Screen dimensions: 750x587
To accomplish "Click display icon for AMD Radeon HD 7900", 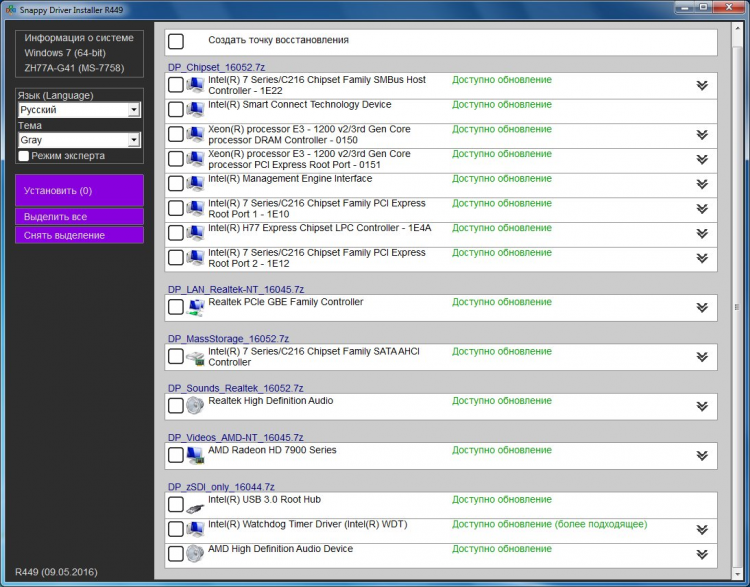I will 195,455.
